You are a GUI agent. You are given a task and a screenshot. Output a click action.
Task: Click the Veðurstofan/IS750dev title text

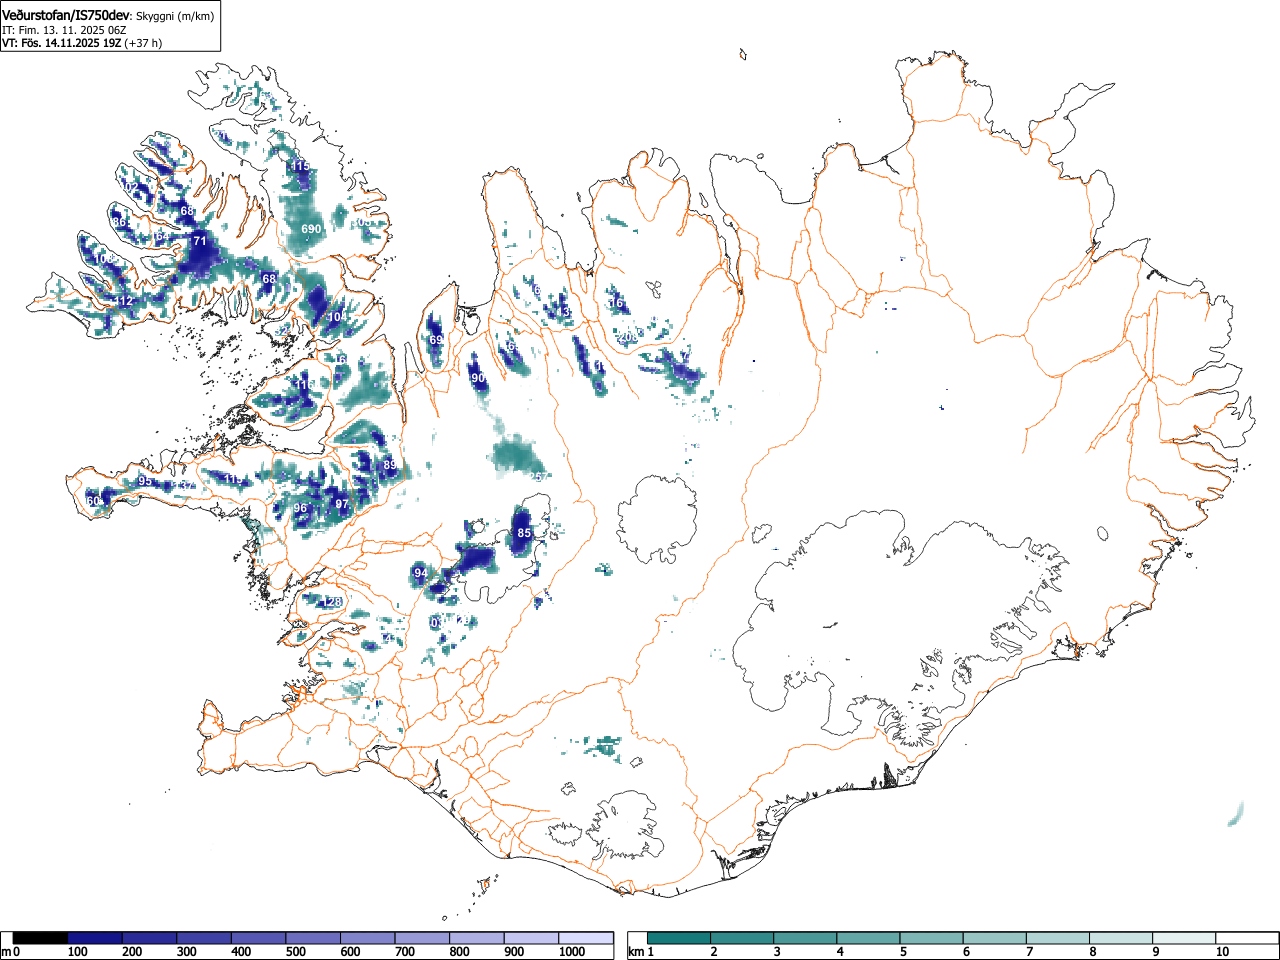pyautogui.click(x=65, y=15)
